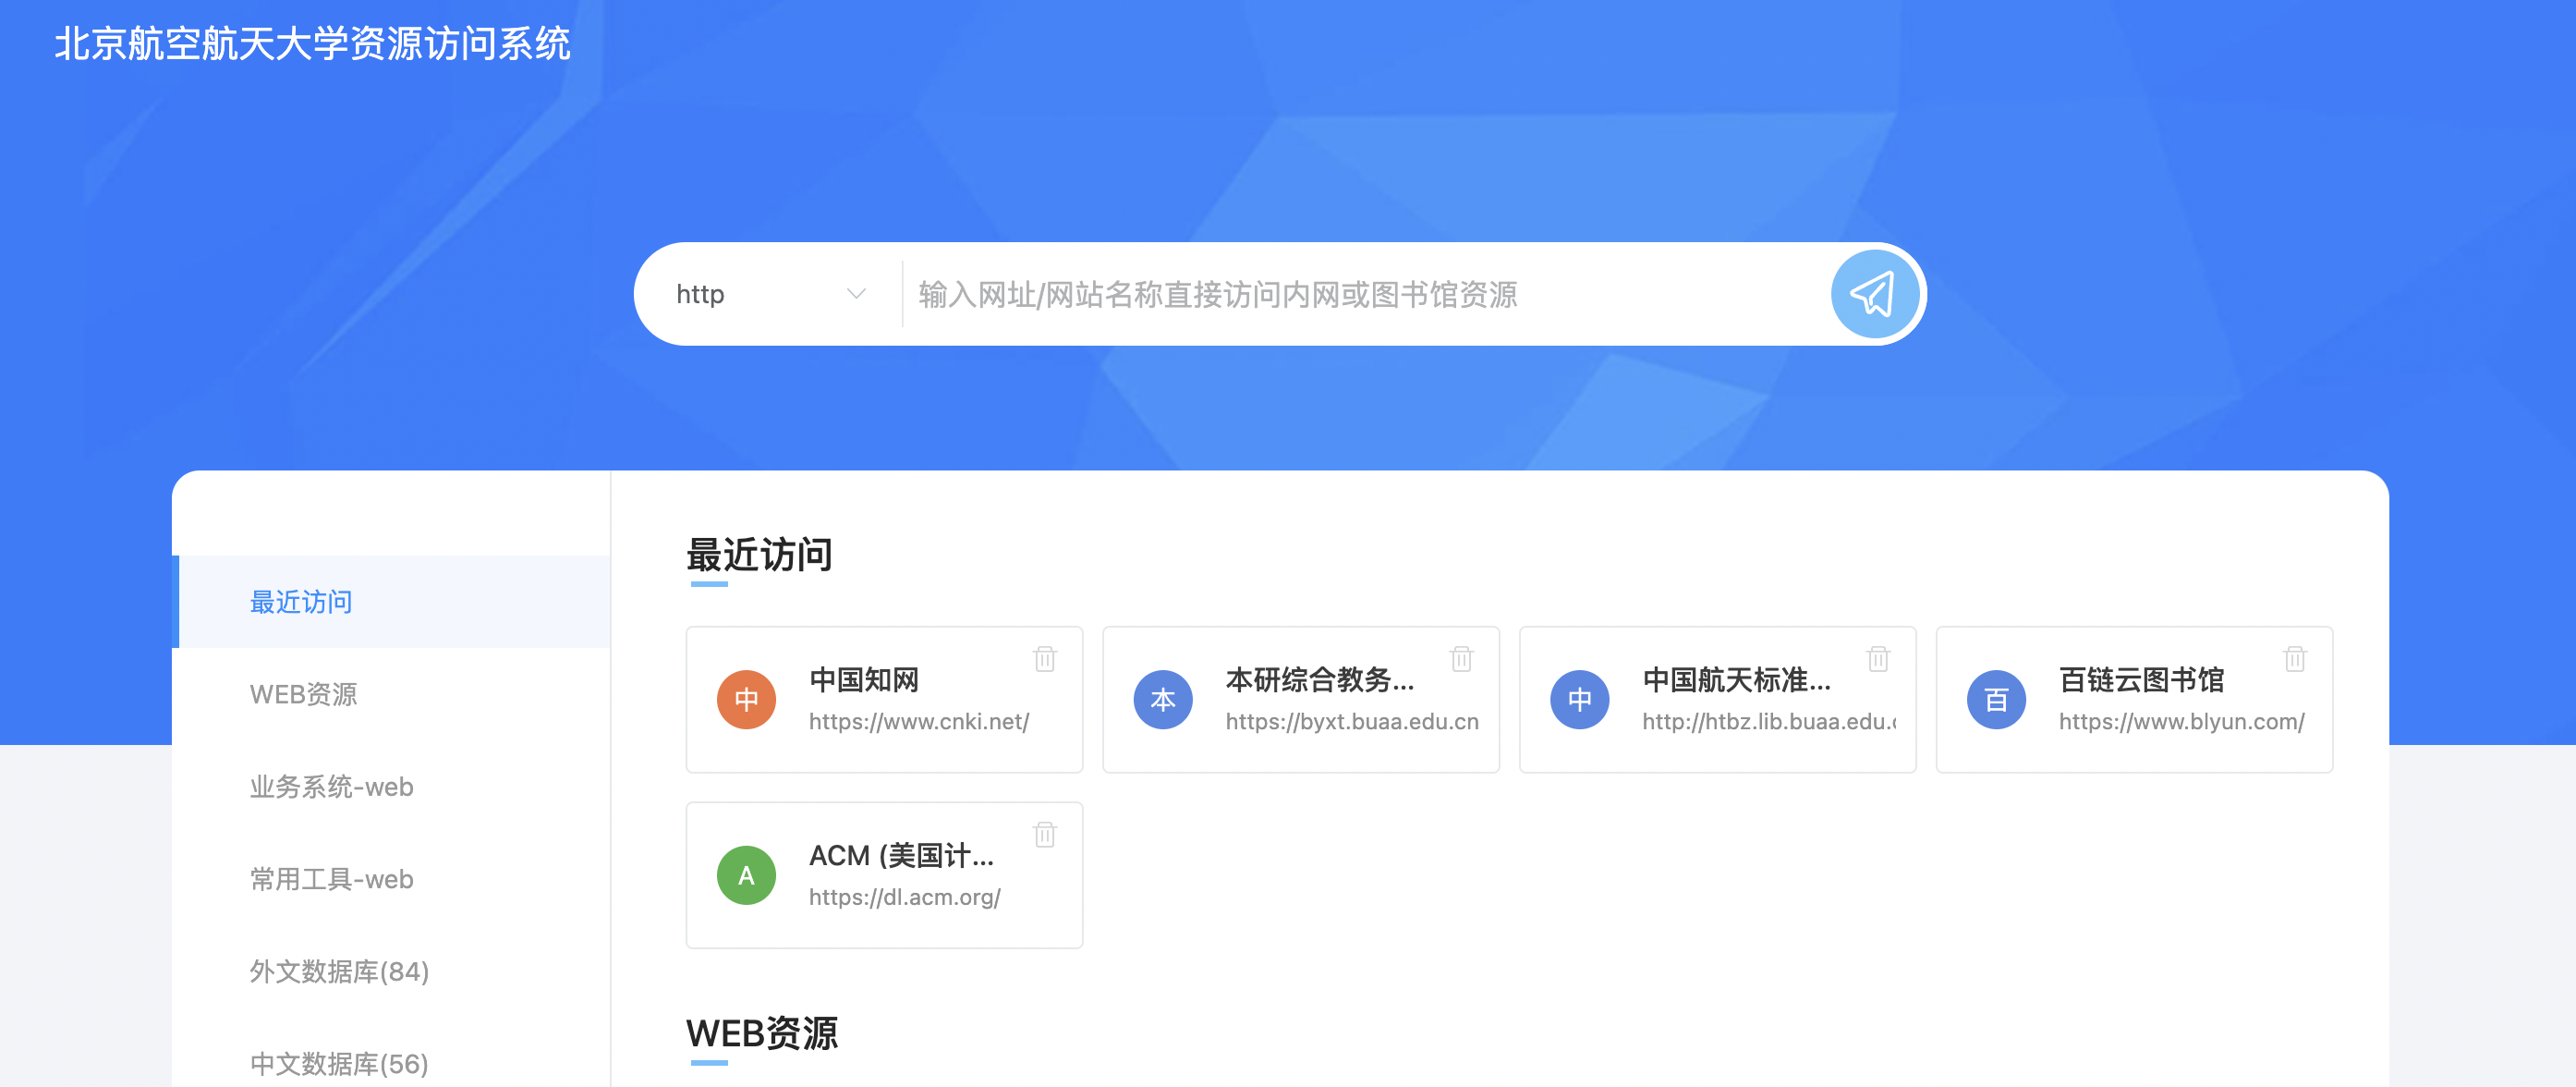The width and height of the screenshot is (2576, 1087).
Task: Delete 中国知网 from recent visits
Action: (x=1044, y=659)
